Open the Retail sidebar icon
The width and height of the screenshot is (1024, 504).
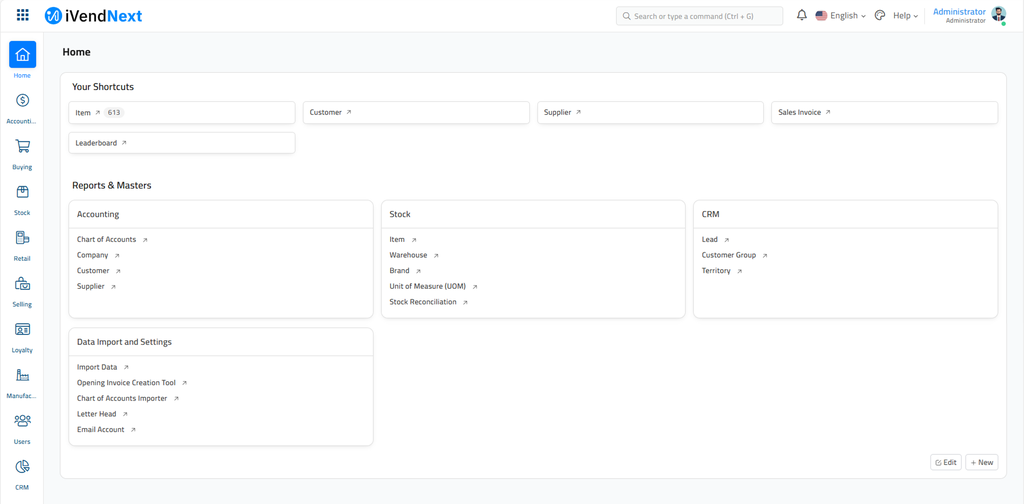(22, 238)
